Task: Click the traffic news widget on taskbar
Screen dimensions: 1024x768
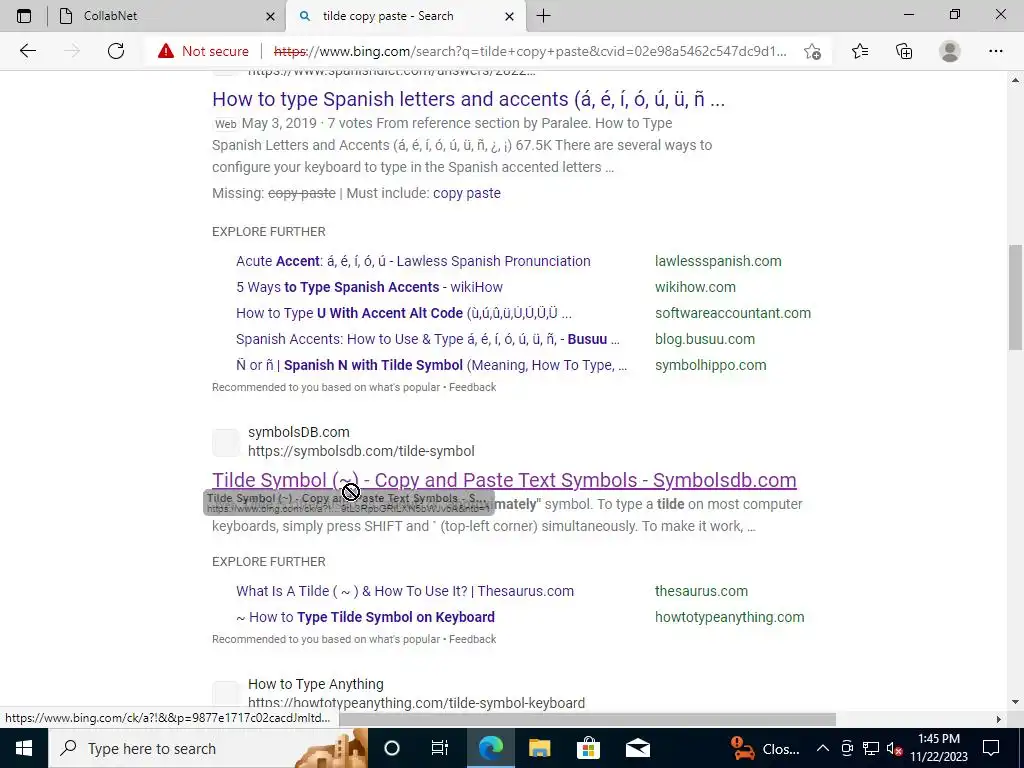Action: coord(765,748)
